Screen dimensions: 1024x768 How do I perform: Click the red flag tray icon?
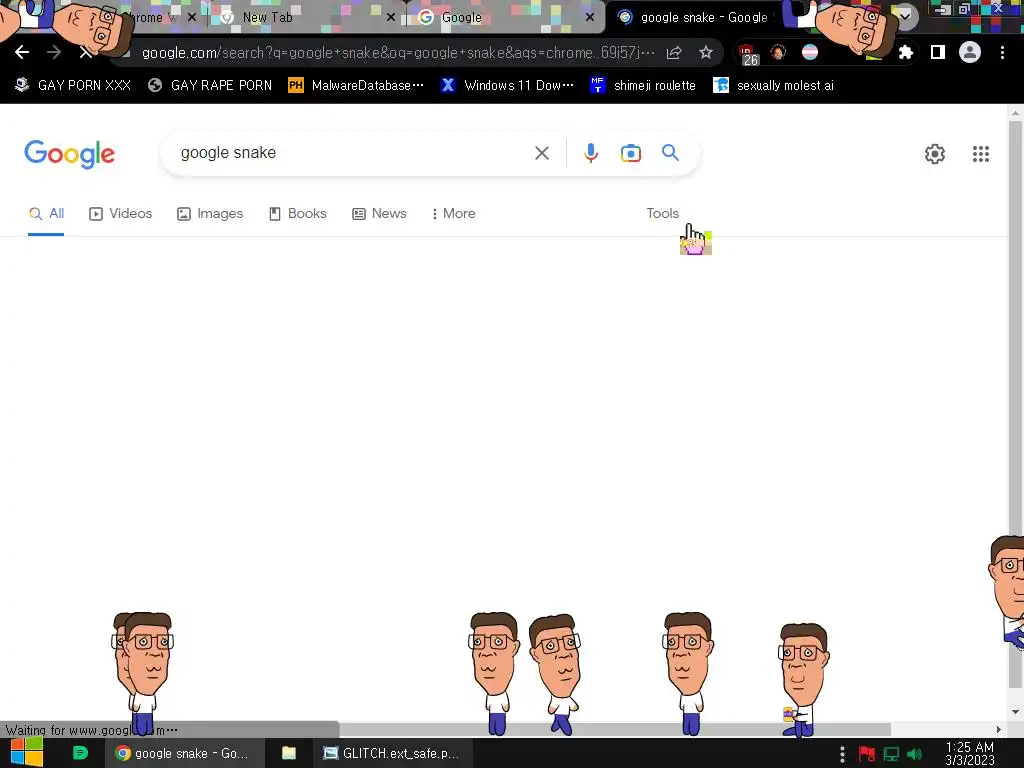[867, 754]
